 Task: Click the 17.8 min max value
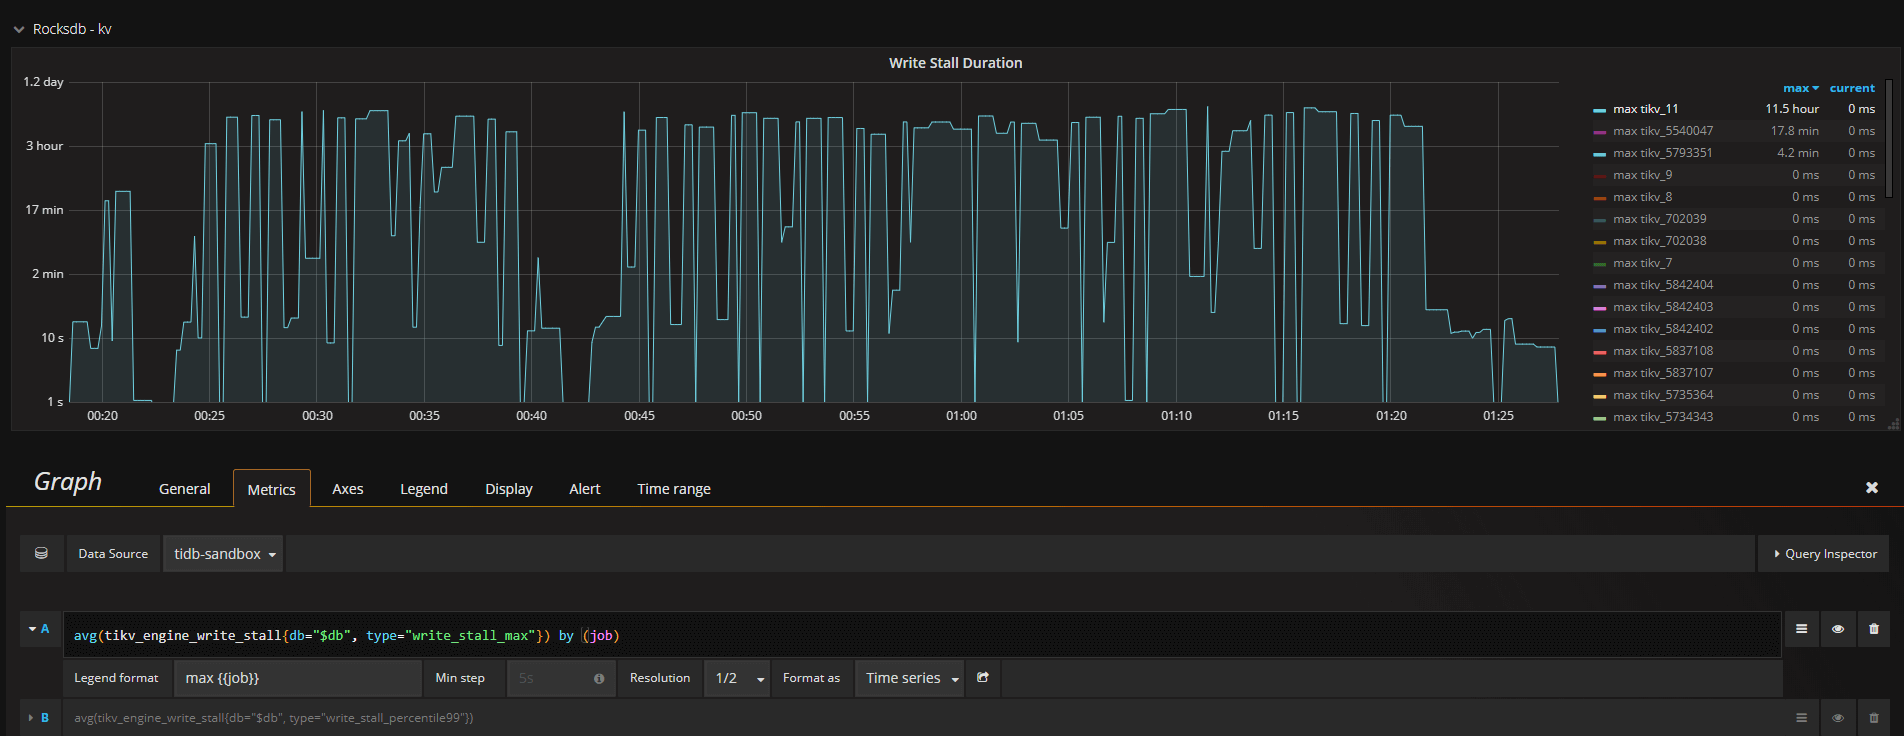[x=1795, y=131]
